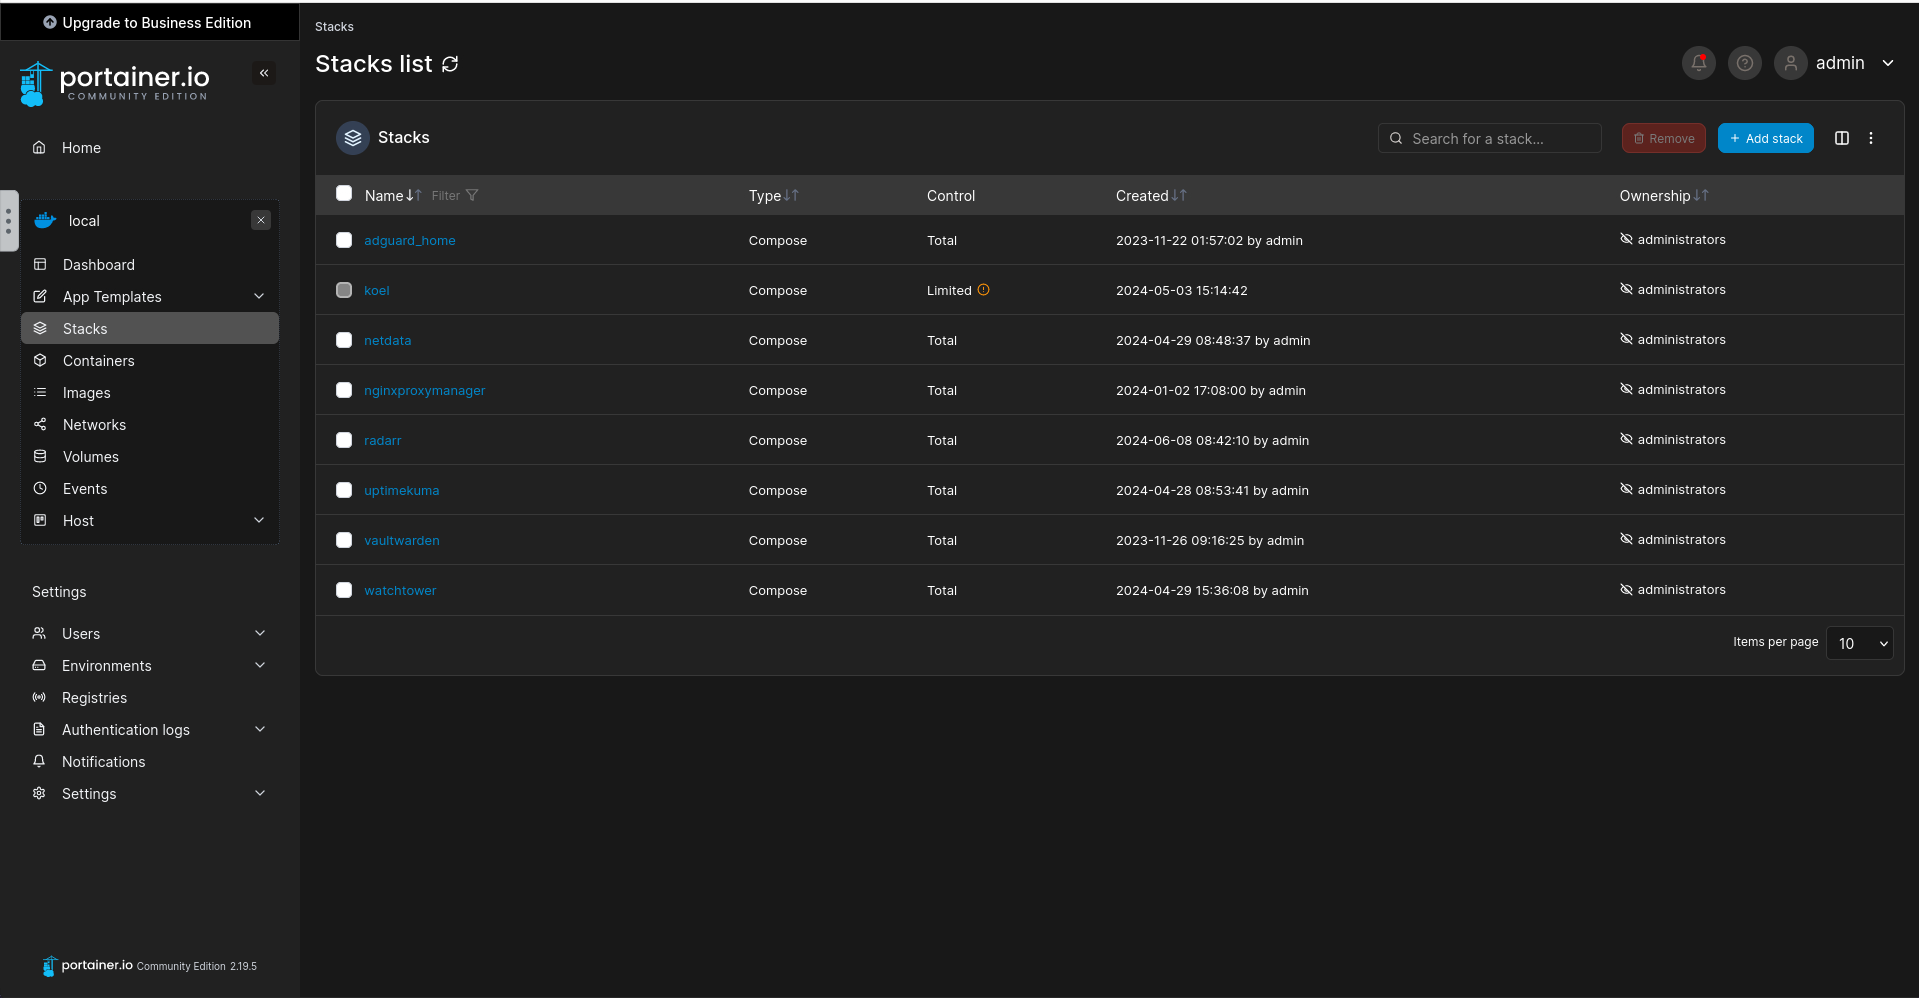Click the Name filter funnel icon
This screenshot has height=998, width=1919.
pos(472,195)
